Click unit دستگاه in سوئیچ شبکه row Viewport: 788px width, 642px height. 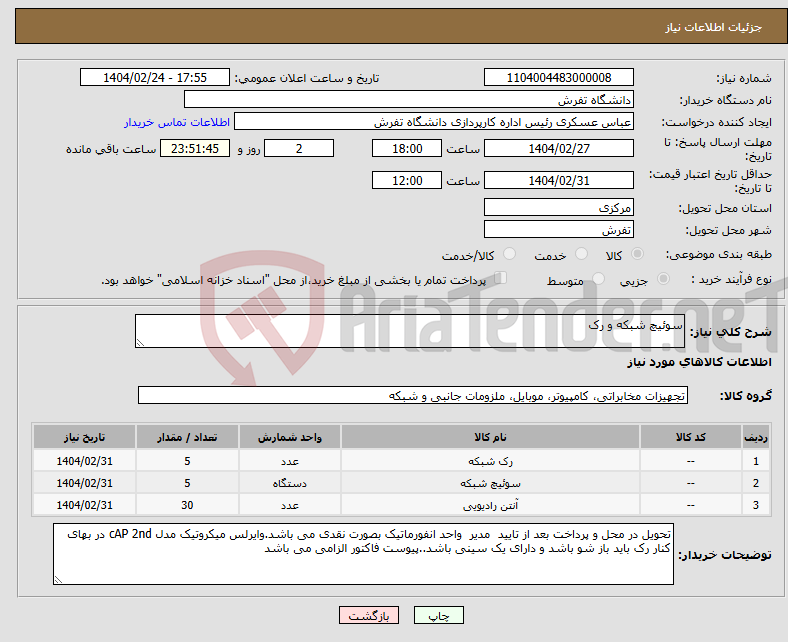point(290,483)
